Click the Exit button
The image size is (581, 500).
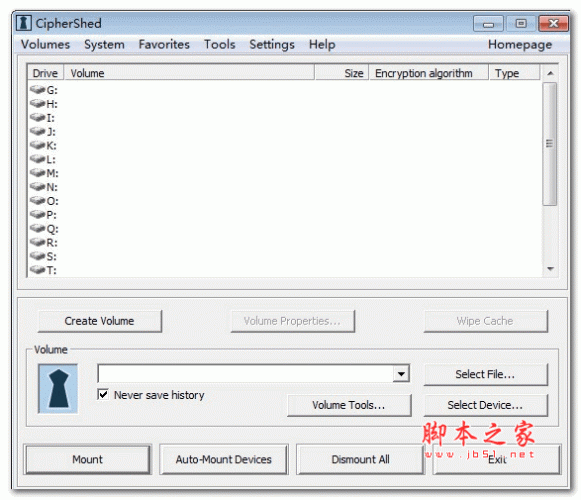(x=497, y=459)
